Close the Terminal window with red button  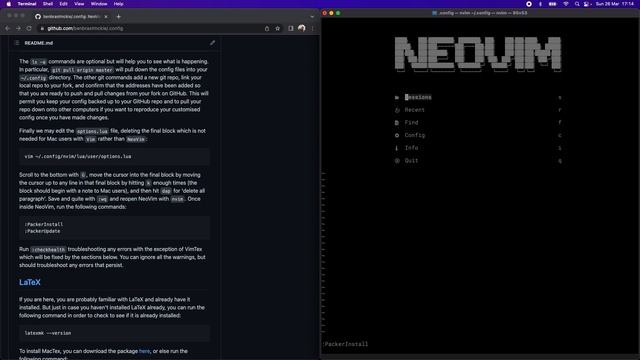tap(325, 13)
